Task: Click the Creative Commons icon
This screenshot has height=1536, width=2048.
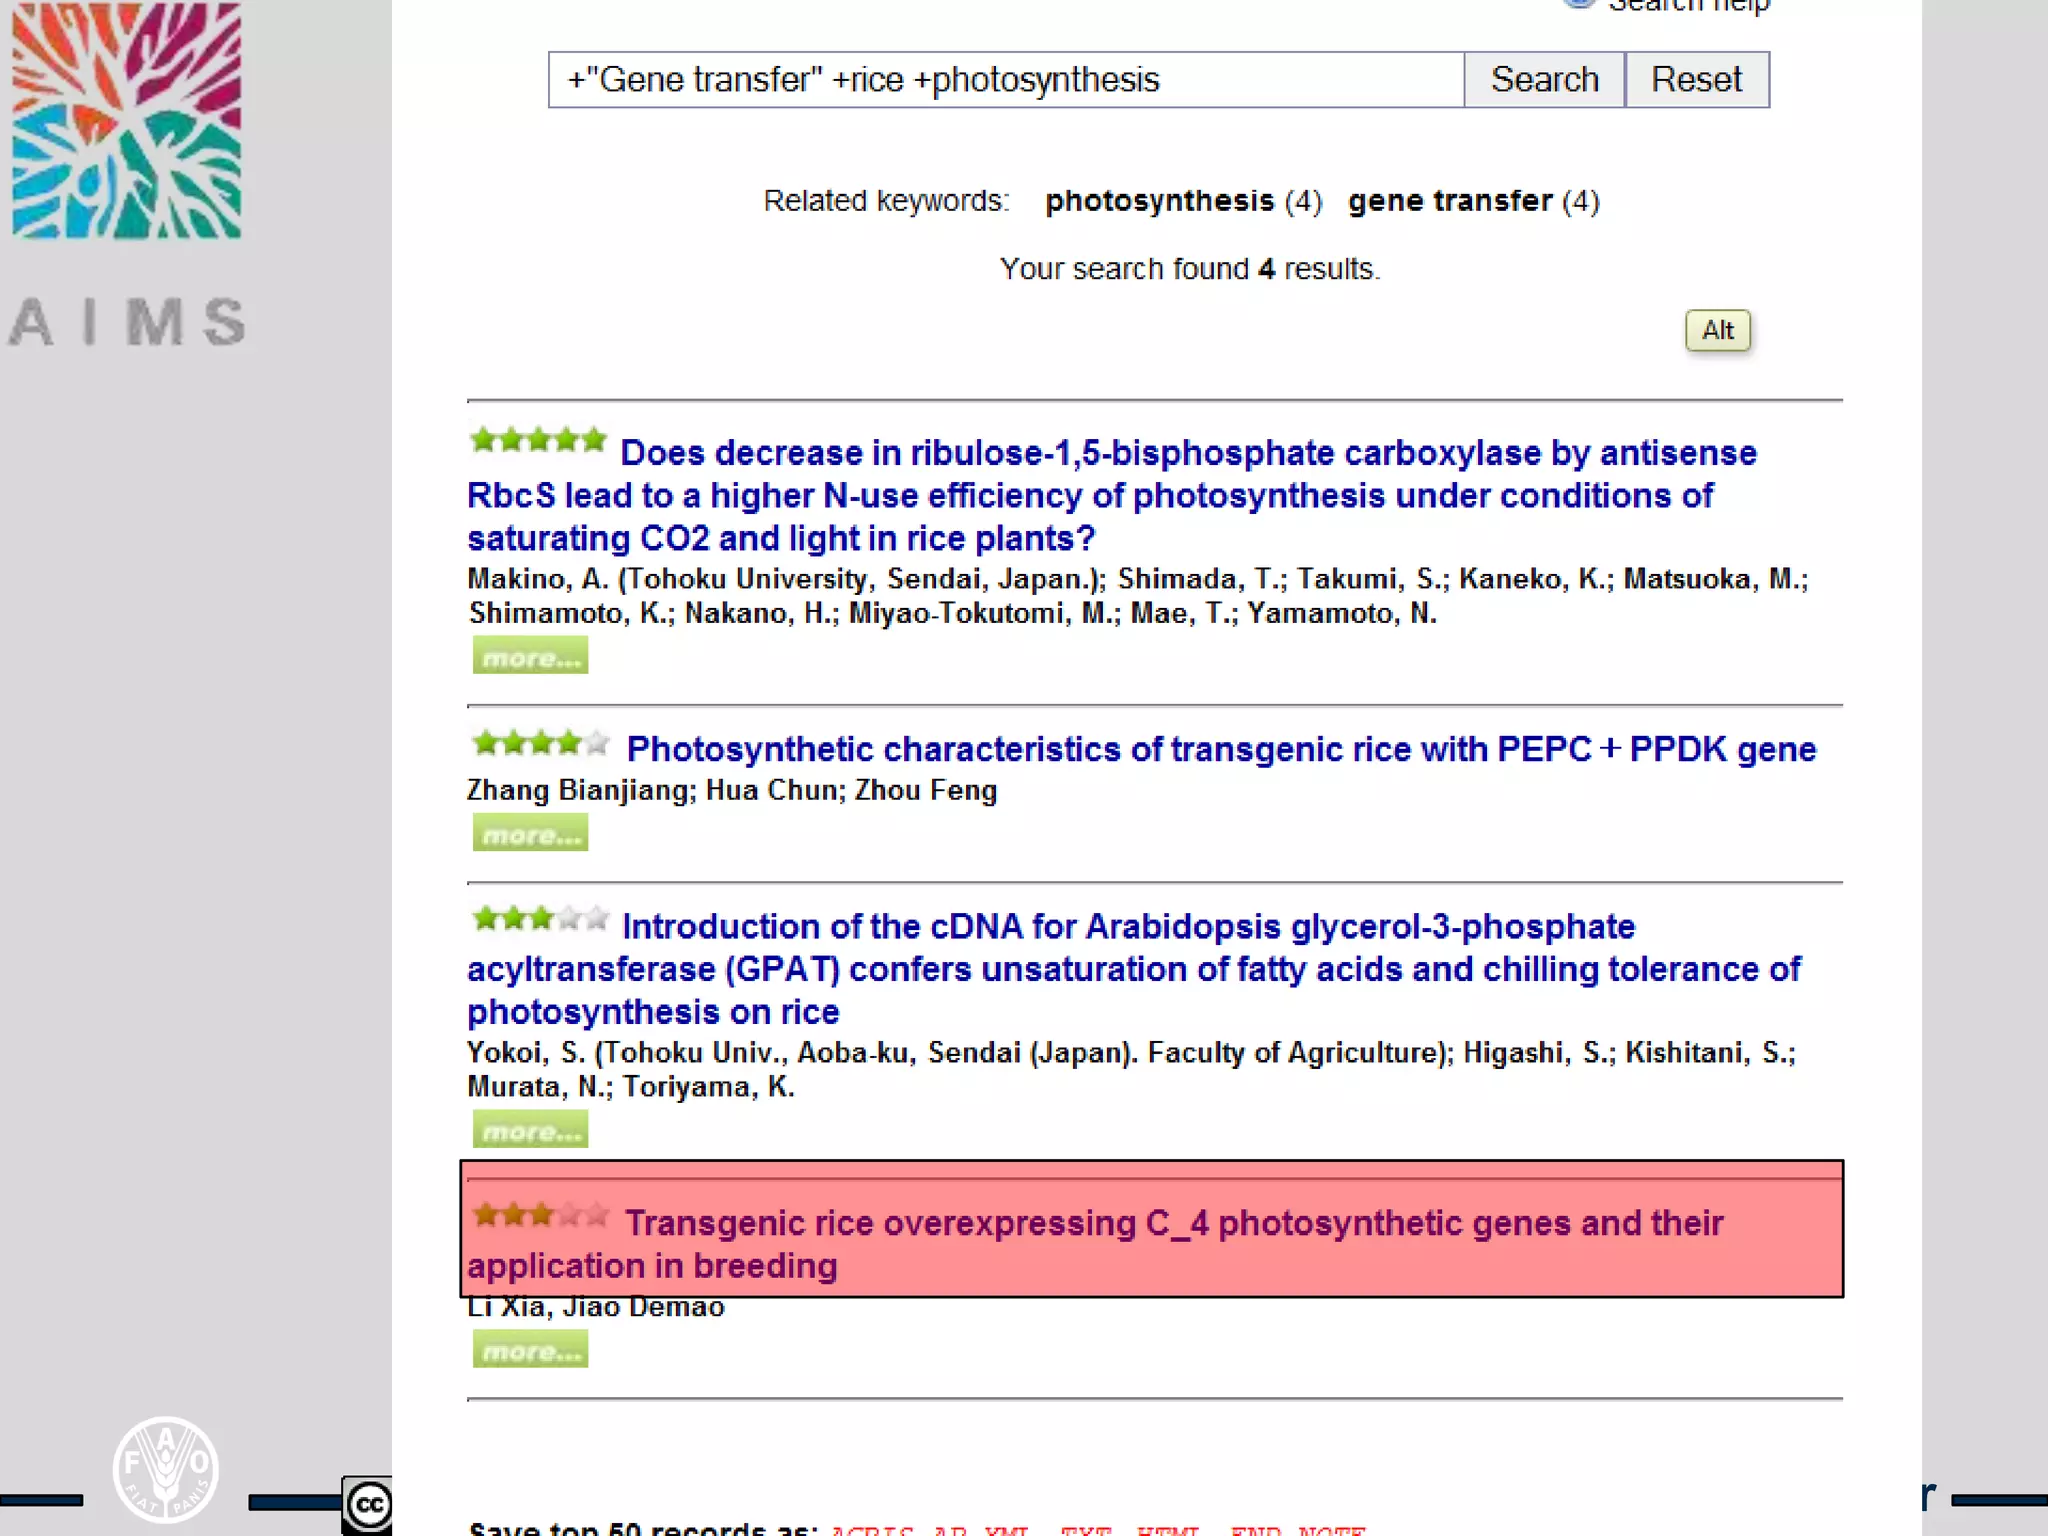Action: pyautogui.click(x=368, y=1505)
